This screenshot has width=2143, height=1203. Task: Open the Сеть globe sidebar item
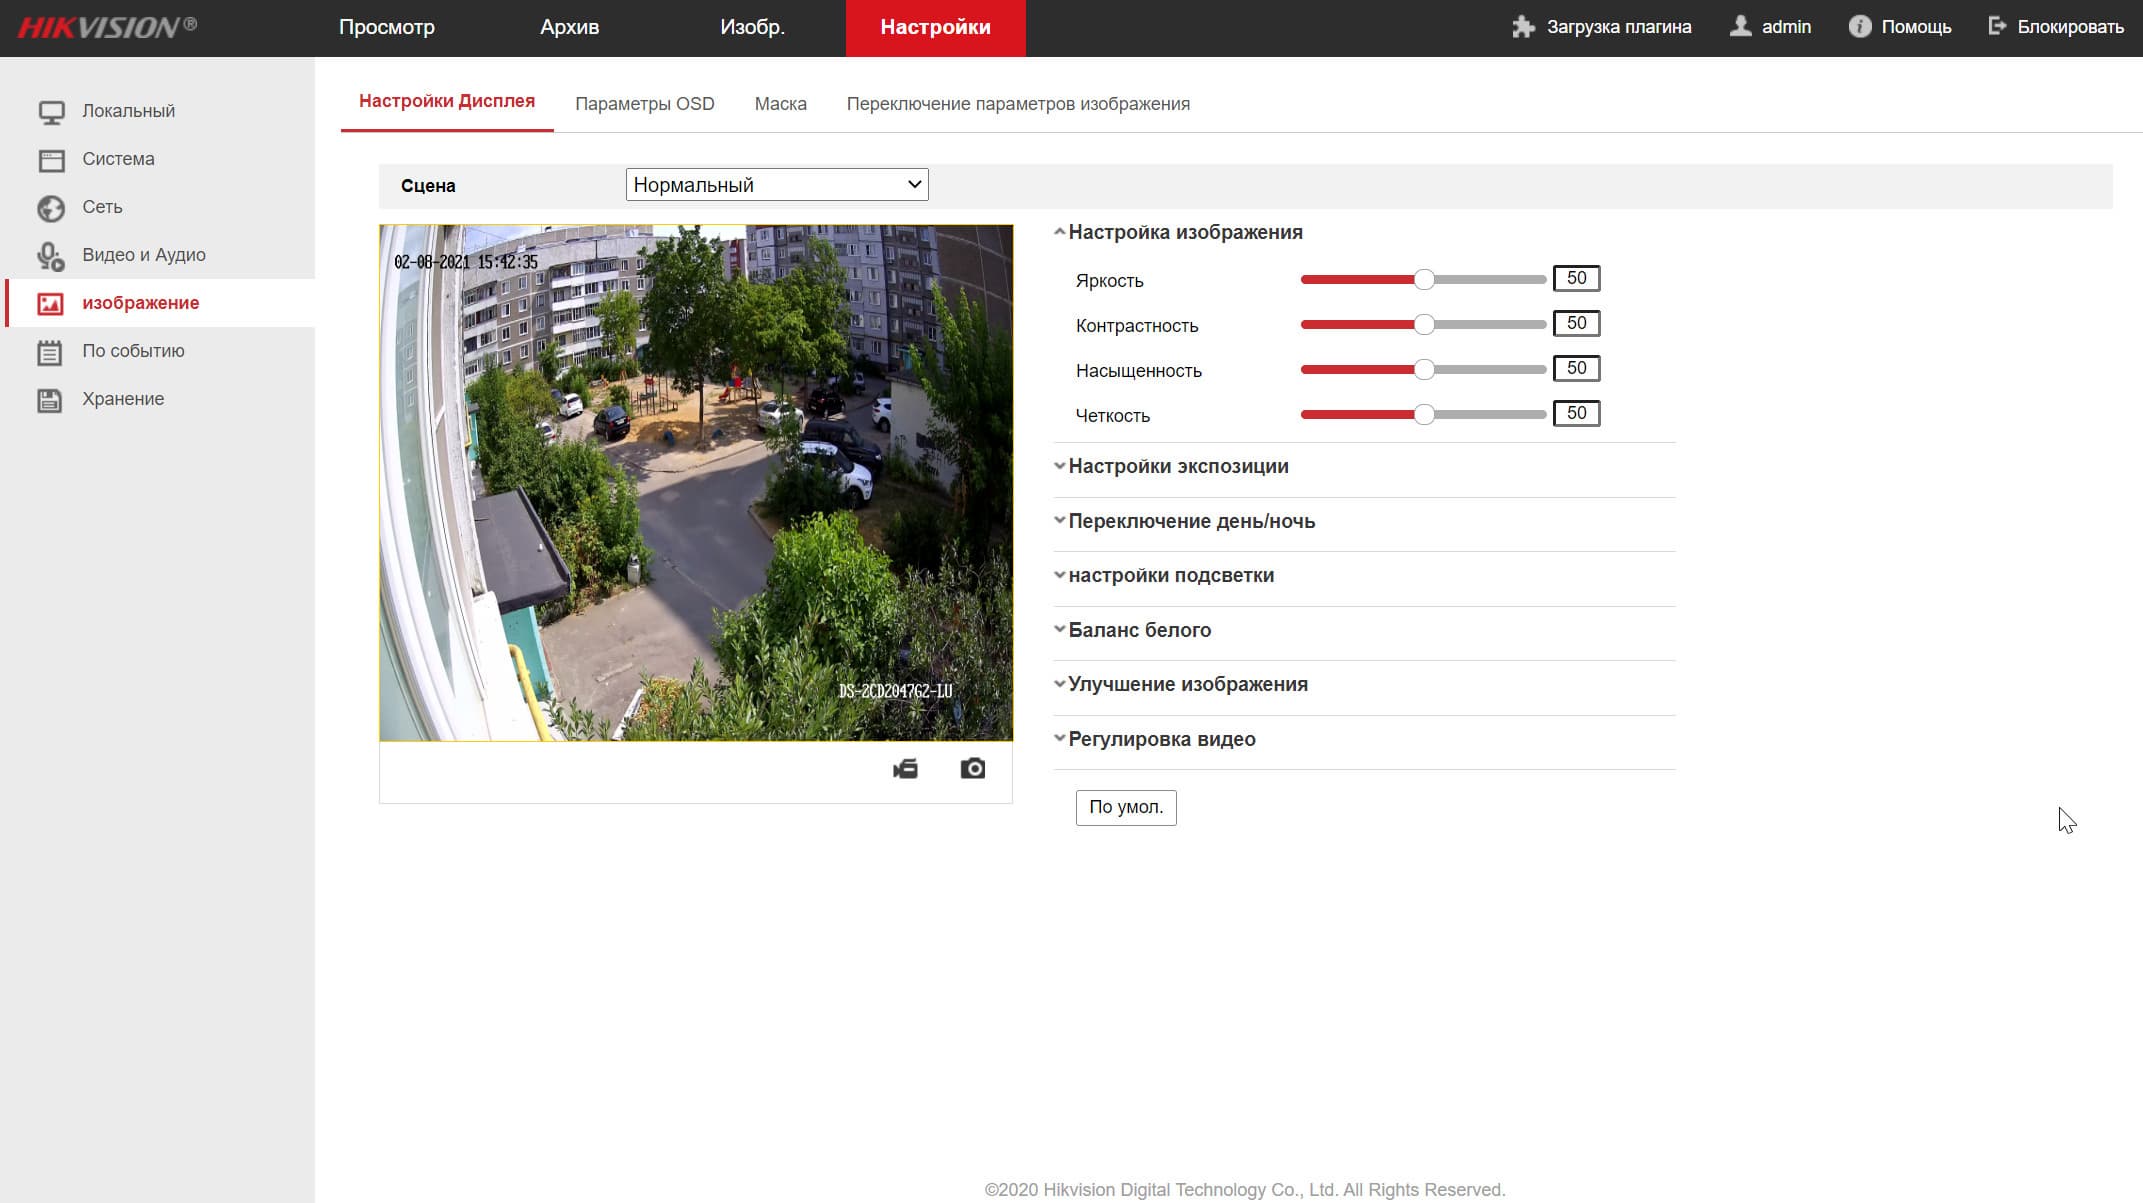[102, 207]
